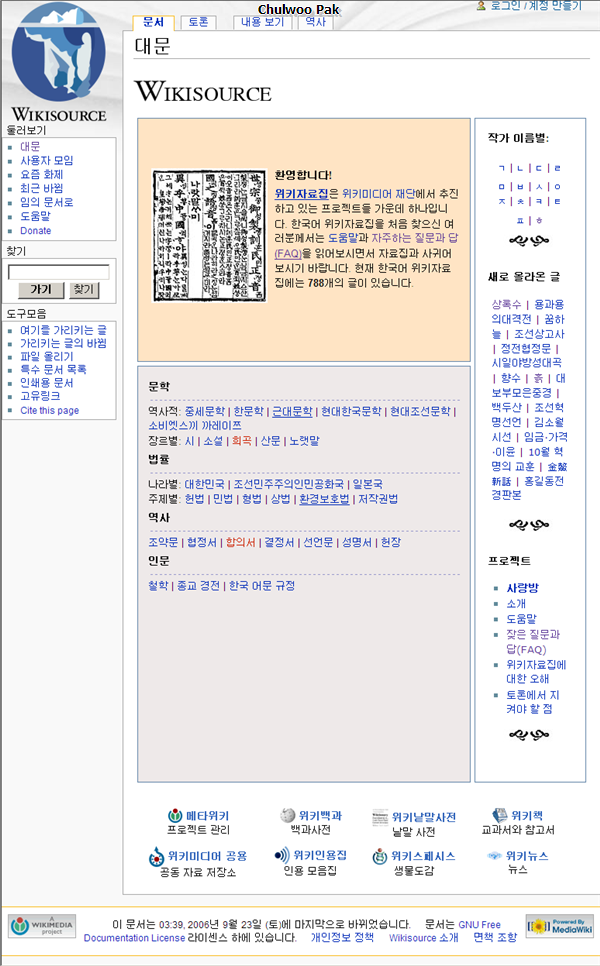Click the user icon beside 로그인

tap(481, 6)
